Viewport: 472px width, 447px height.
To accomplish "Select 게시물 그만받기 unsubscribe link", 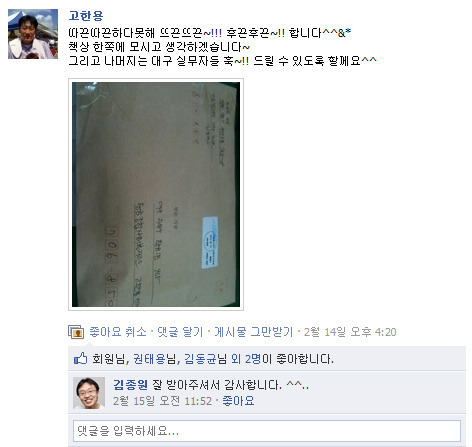I will point(254,332).
